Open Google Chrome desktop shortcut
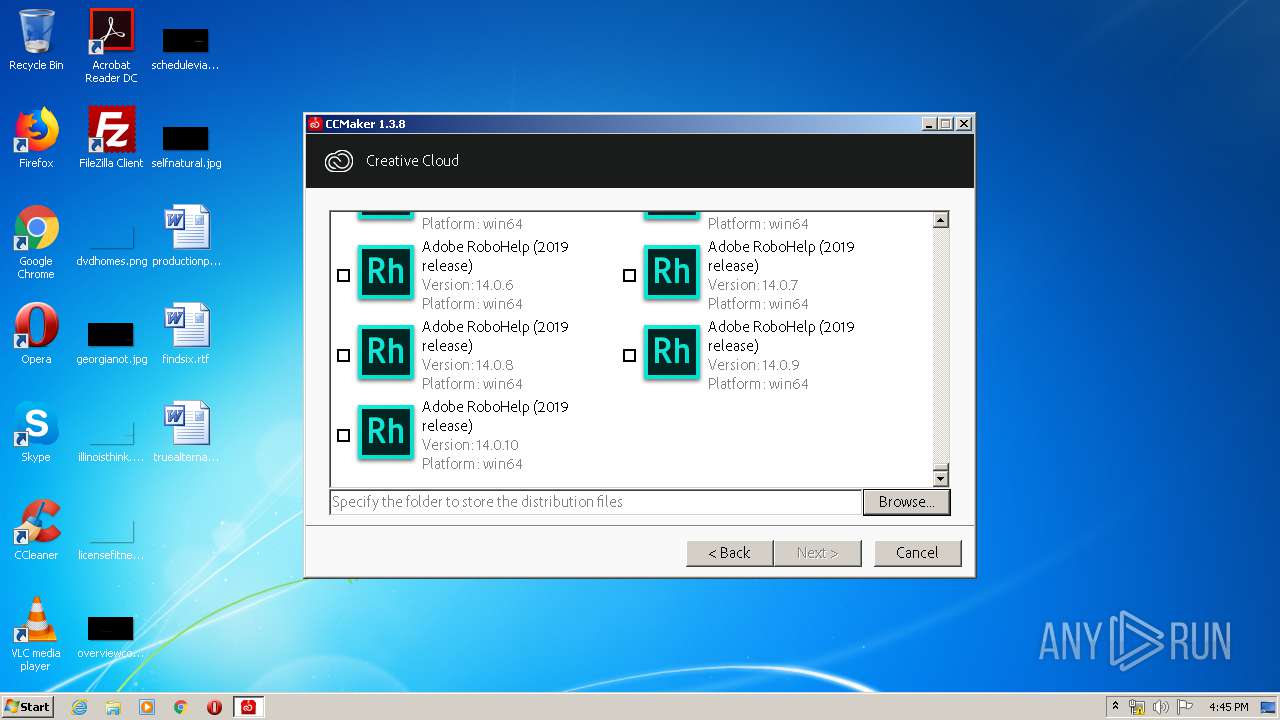 [36, 242]
